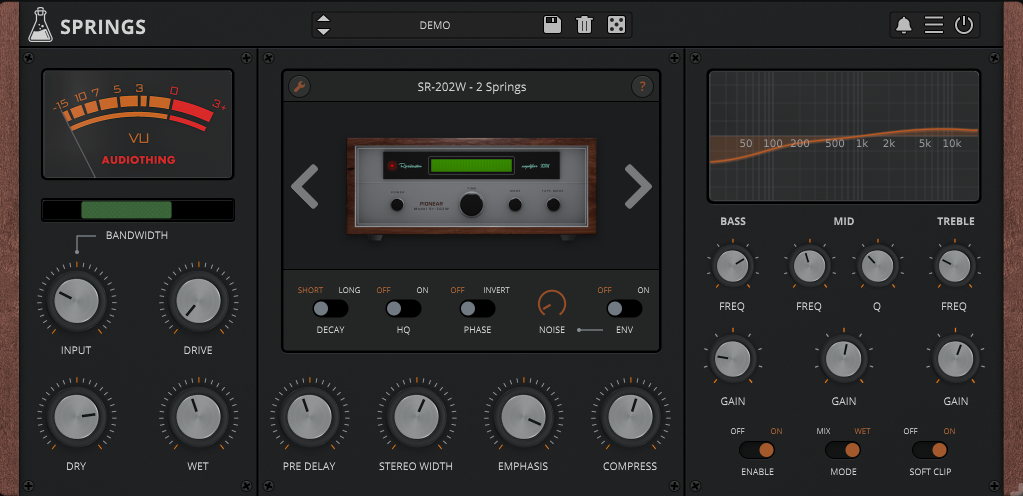Click the BANDWIDTH green slider bar

click(x=126, y=210)
